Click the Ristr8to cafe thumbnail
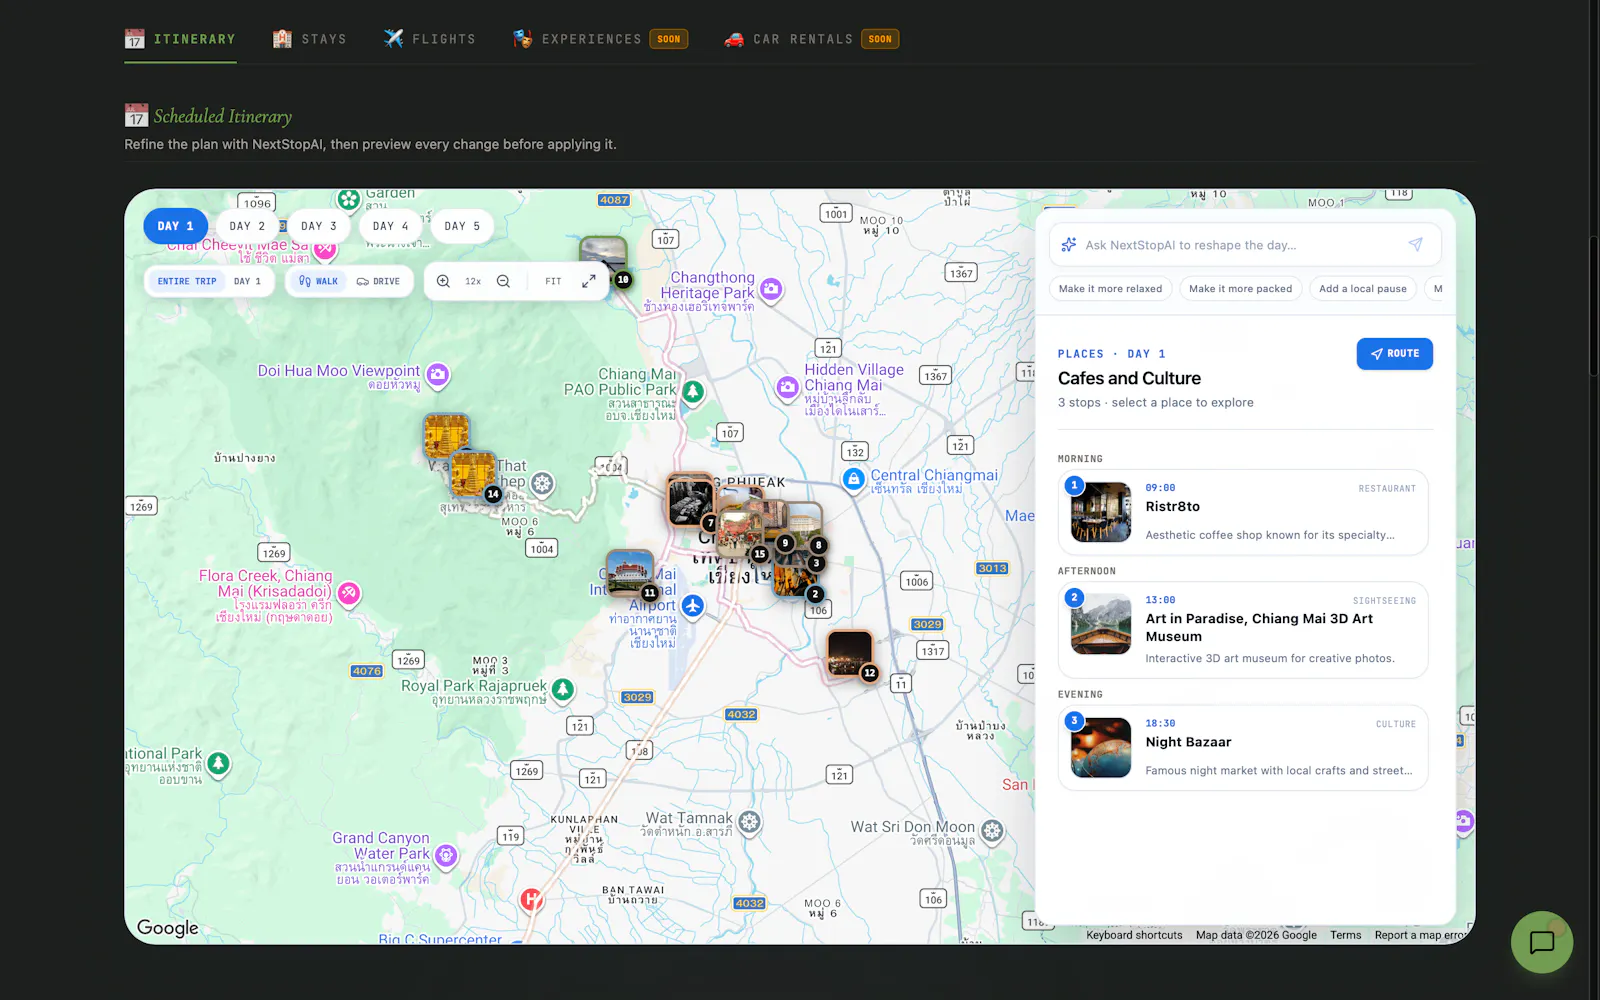The width and height of the screenshot is (1600, 1000). (x=1101, y=512)
